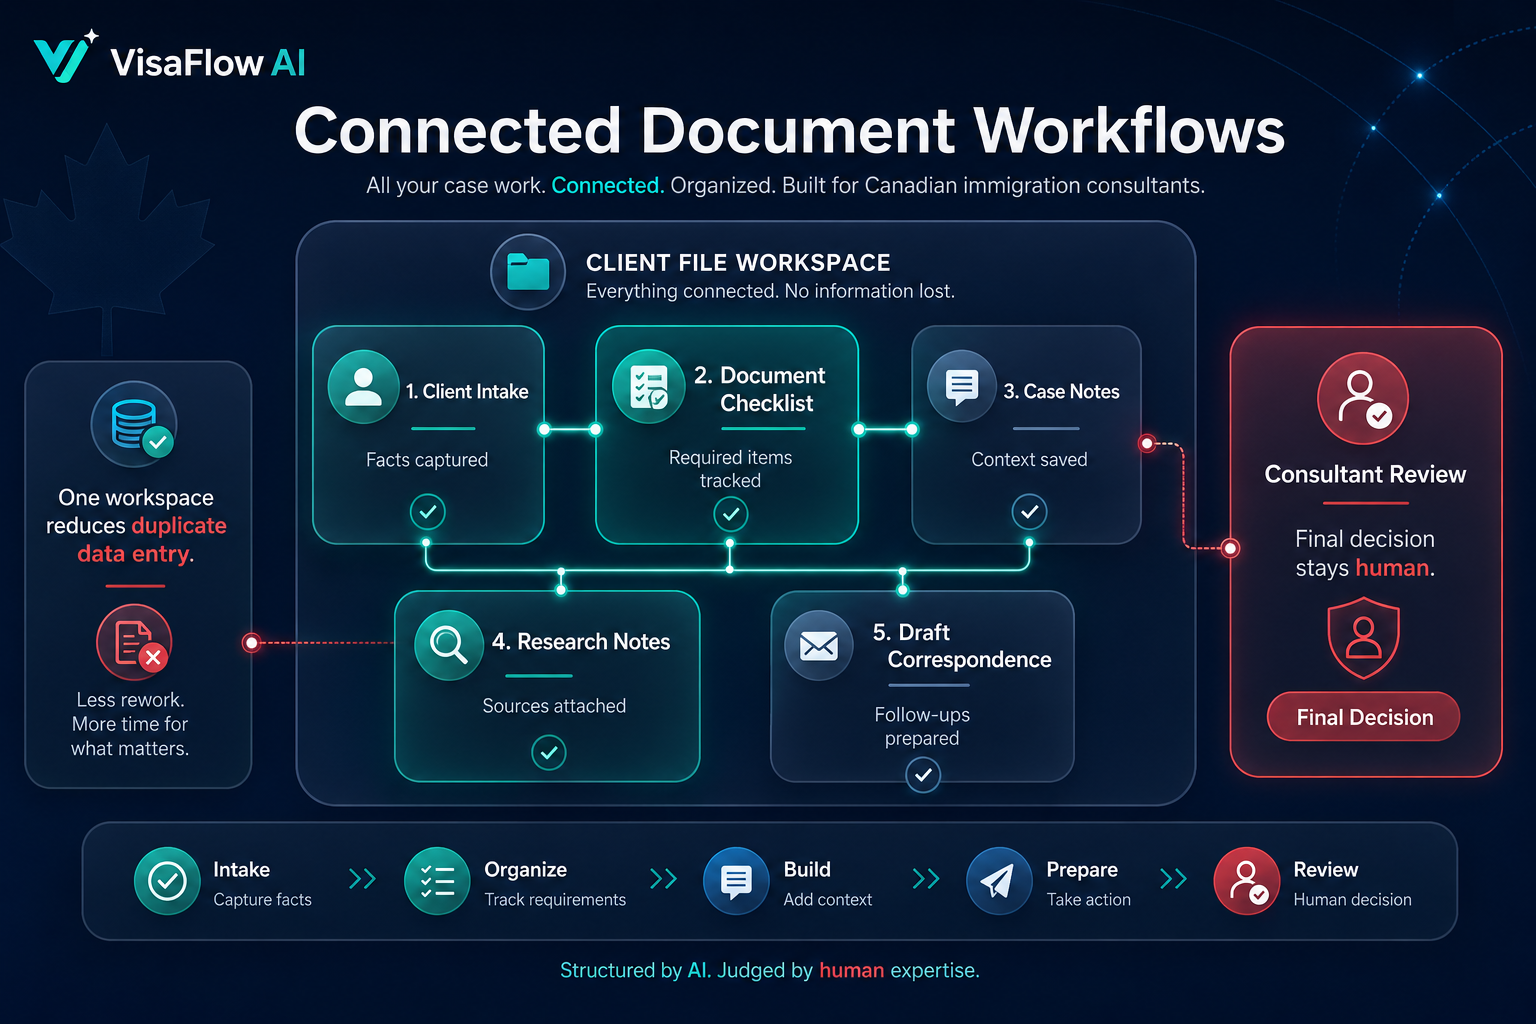The width and height of the screenshot is (1536, 1024).
Task: Select the Review step label
Action: tap(1325, 870)
